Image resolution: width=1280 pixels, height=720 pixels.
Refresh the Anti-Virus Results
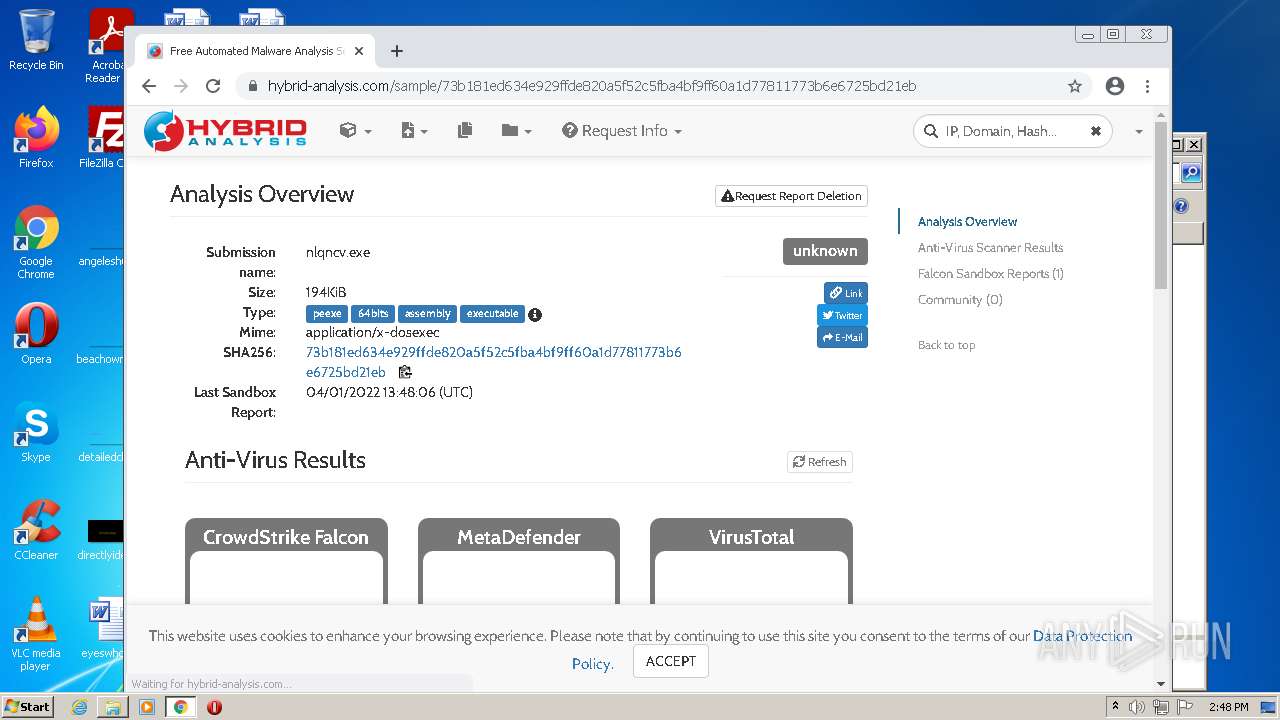[x=820, y=462]
